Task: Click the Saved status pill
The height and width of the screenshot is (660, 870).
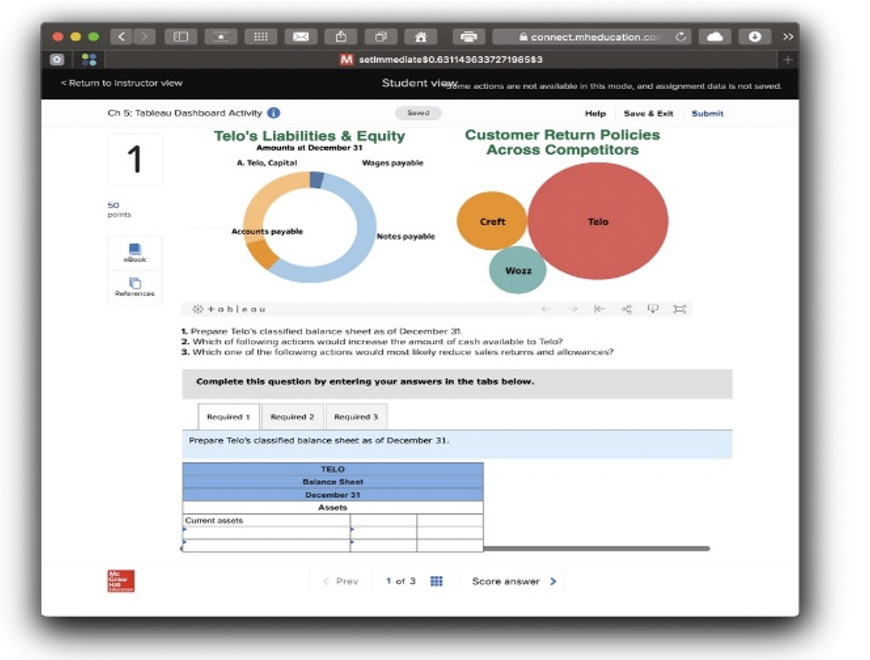Action: pos(418,113)
